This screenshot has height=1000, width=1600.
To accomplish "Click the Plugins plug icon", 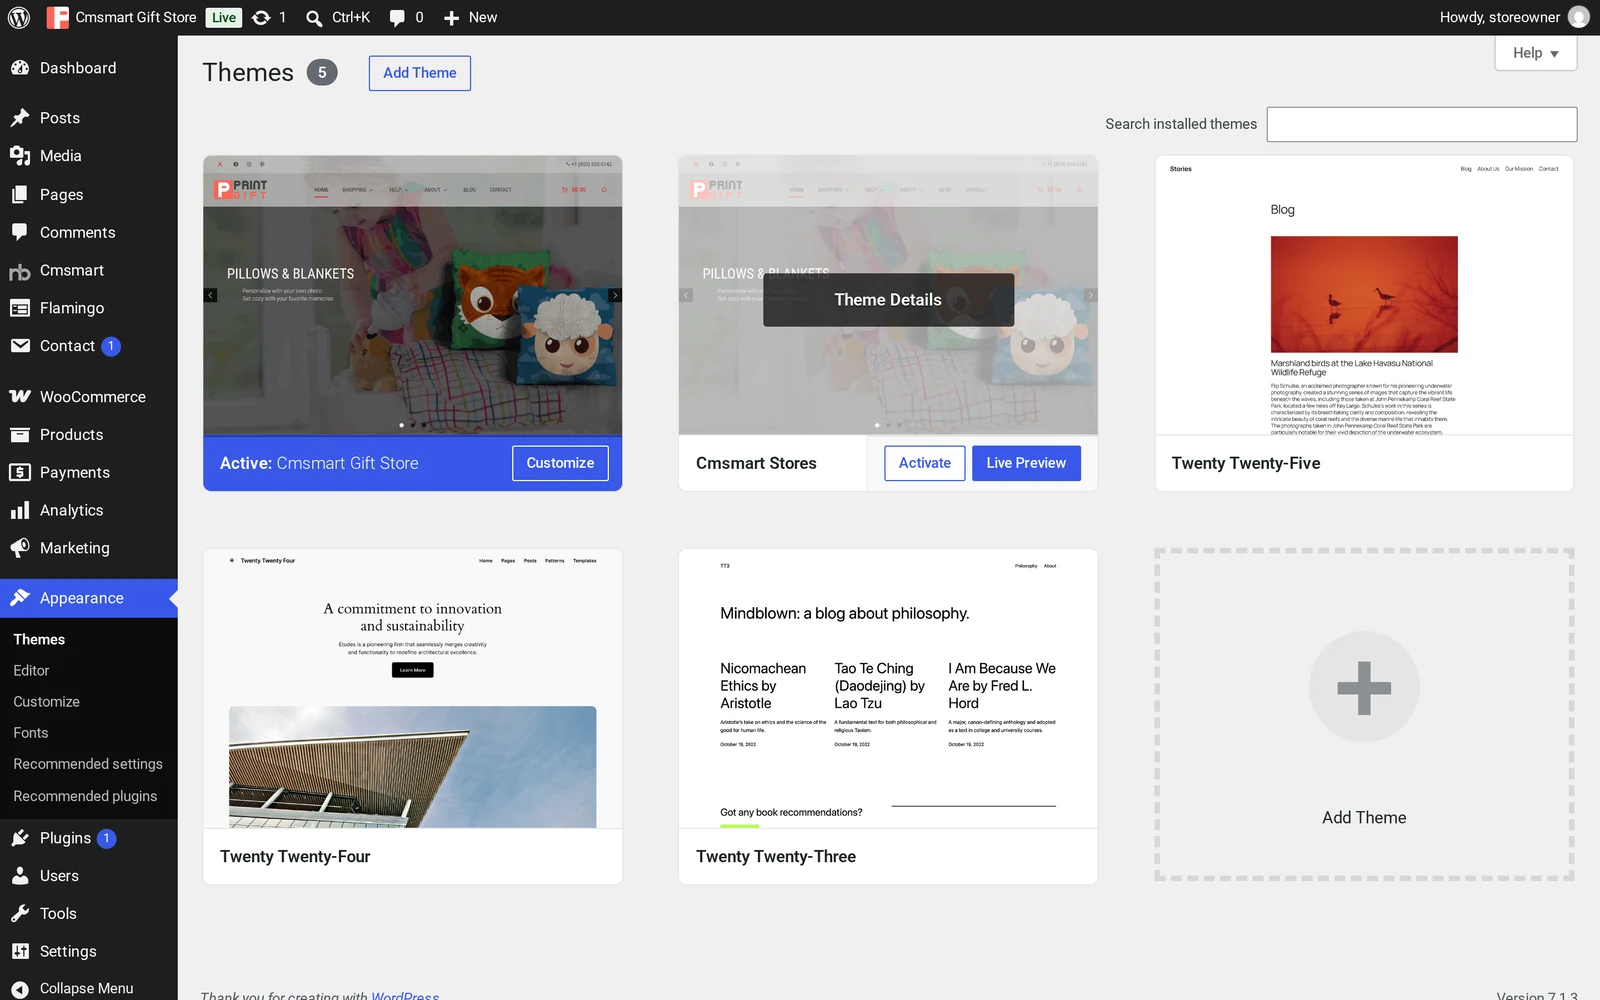I will (x=20, y=838).
